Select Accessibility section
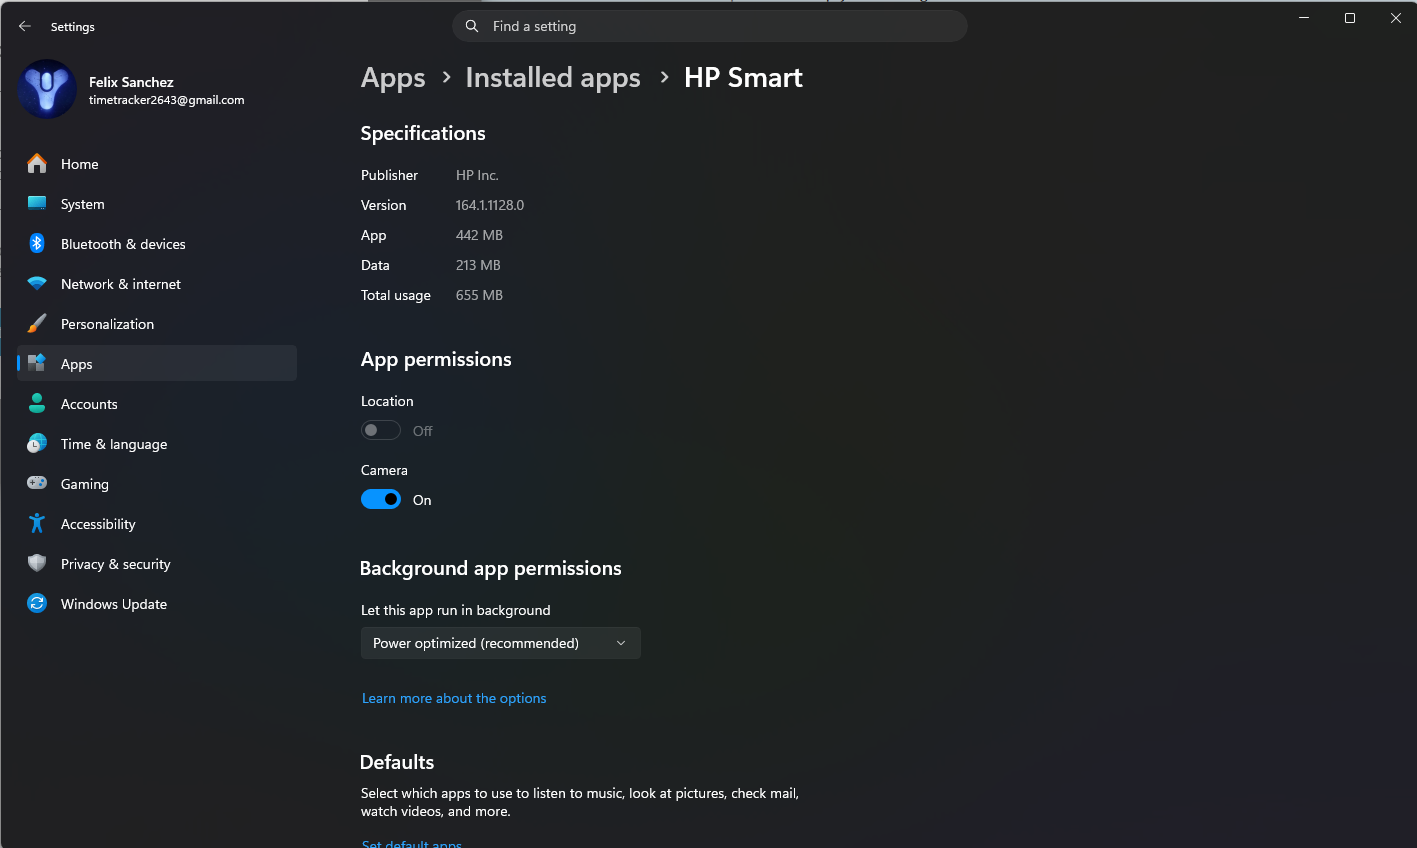Screen dimensions: 1417x848 pyautogui.click(x=157, y=524)
